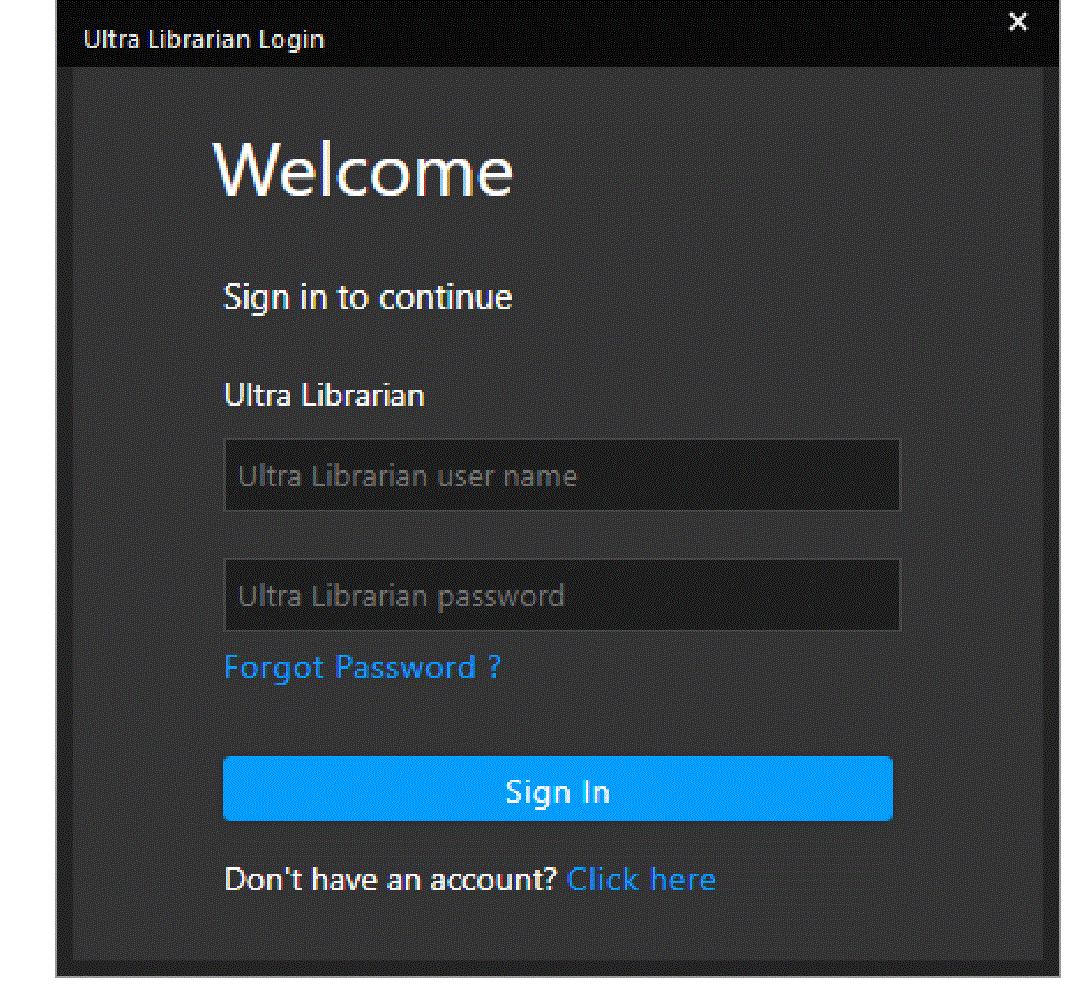Screen dimensions: 1086x1000
Task: Click the Ultra Librarian Login title text
Action: pos(204,39)
